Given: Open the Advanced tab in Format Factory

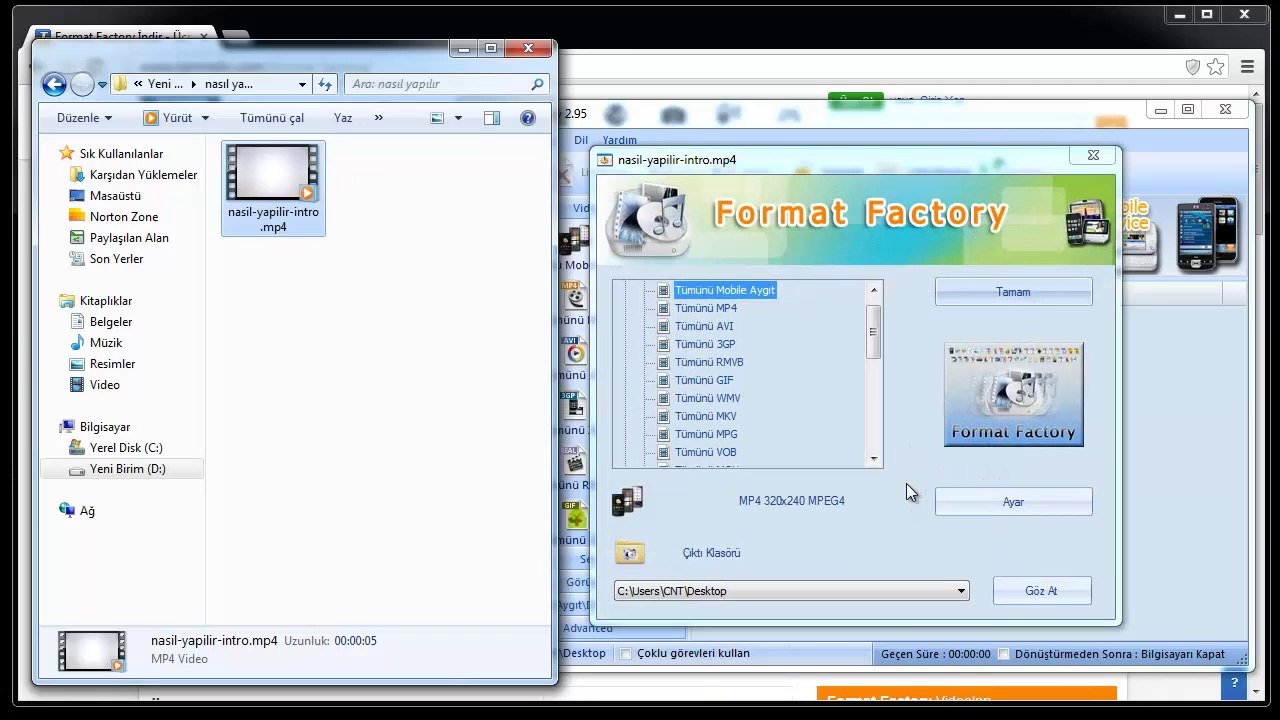Looking at the screenshot, I should (x=588, y=628).
